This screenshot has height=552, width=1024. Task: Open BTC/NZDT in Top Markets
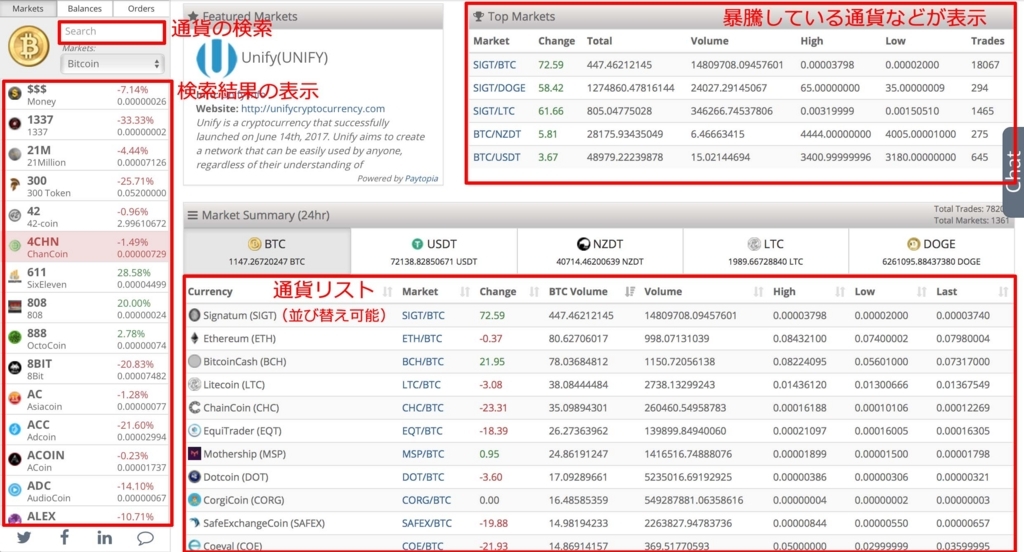click(497, 134)
